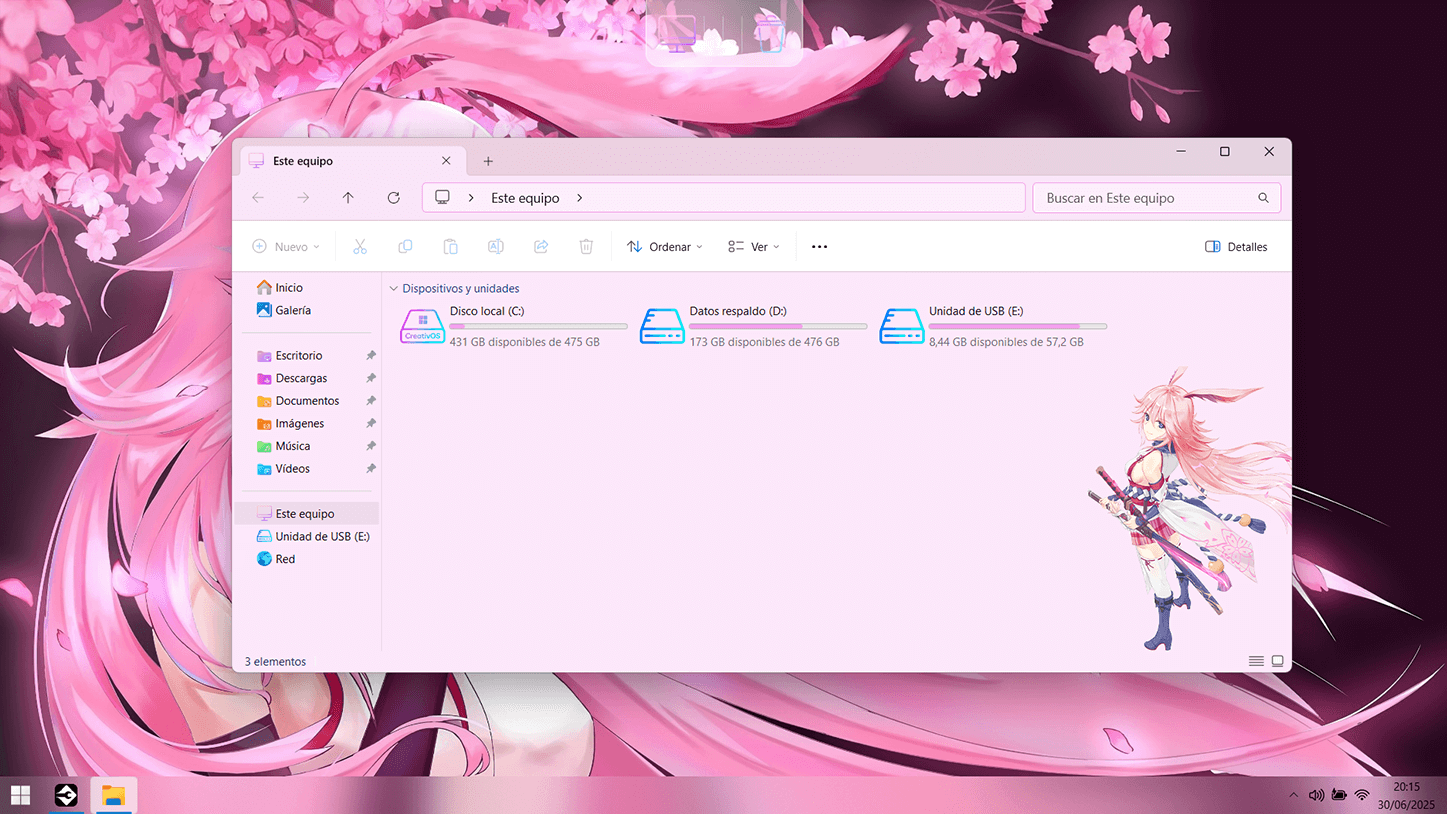
Task: Click the Delete trash icon in toolbar
Action: 586,247
